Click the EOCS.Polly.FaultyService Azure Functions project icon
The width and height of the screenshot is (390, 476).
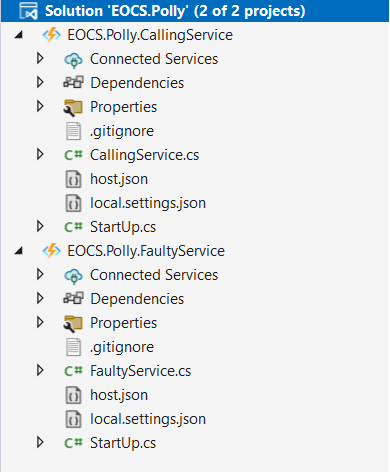pos(52,251)
